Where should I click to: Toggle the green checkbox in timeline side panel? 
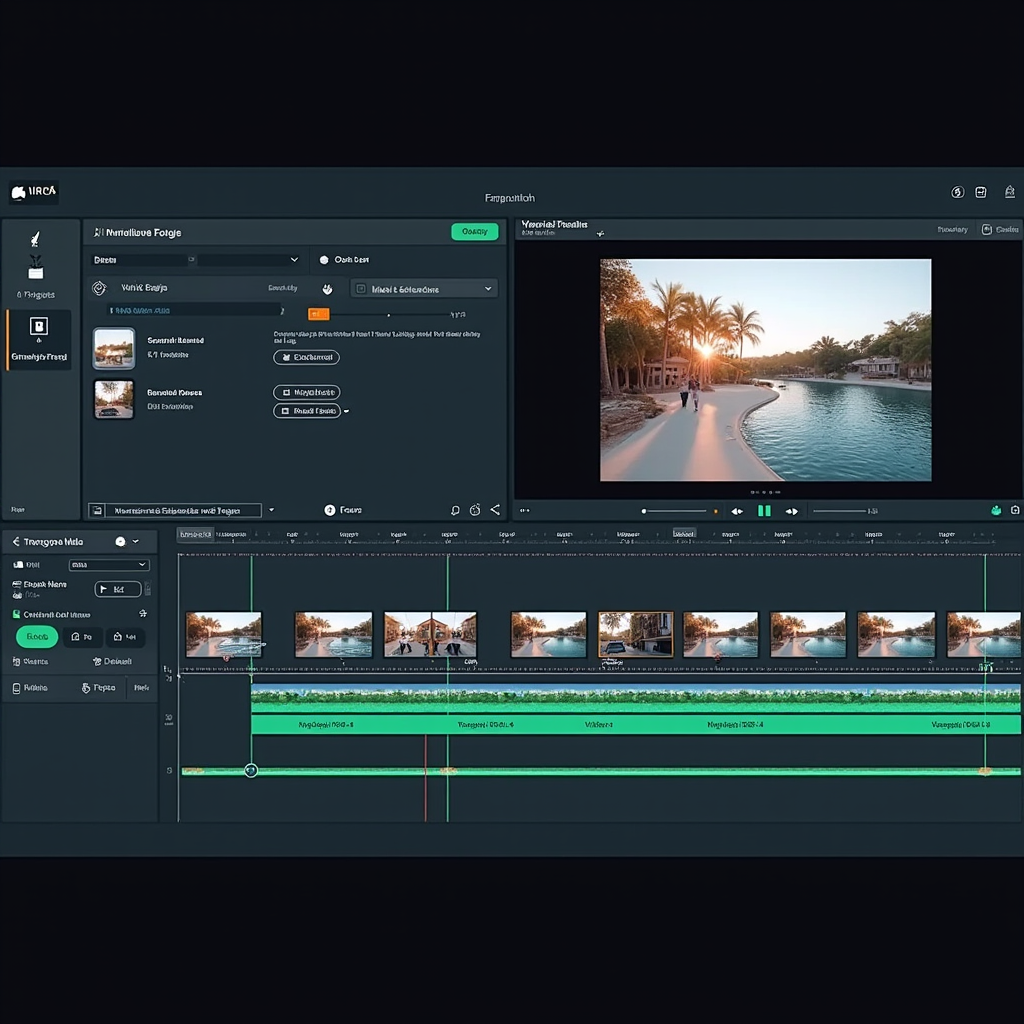(16, 615)
